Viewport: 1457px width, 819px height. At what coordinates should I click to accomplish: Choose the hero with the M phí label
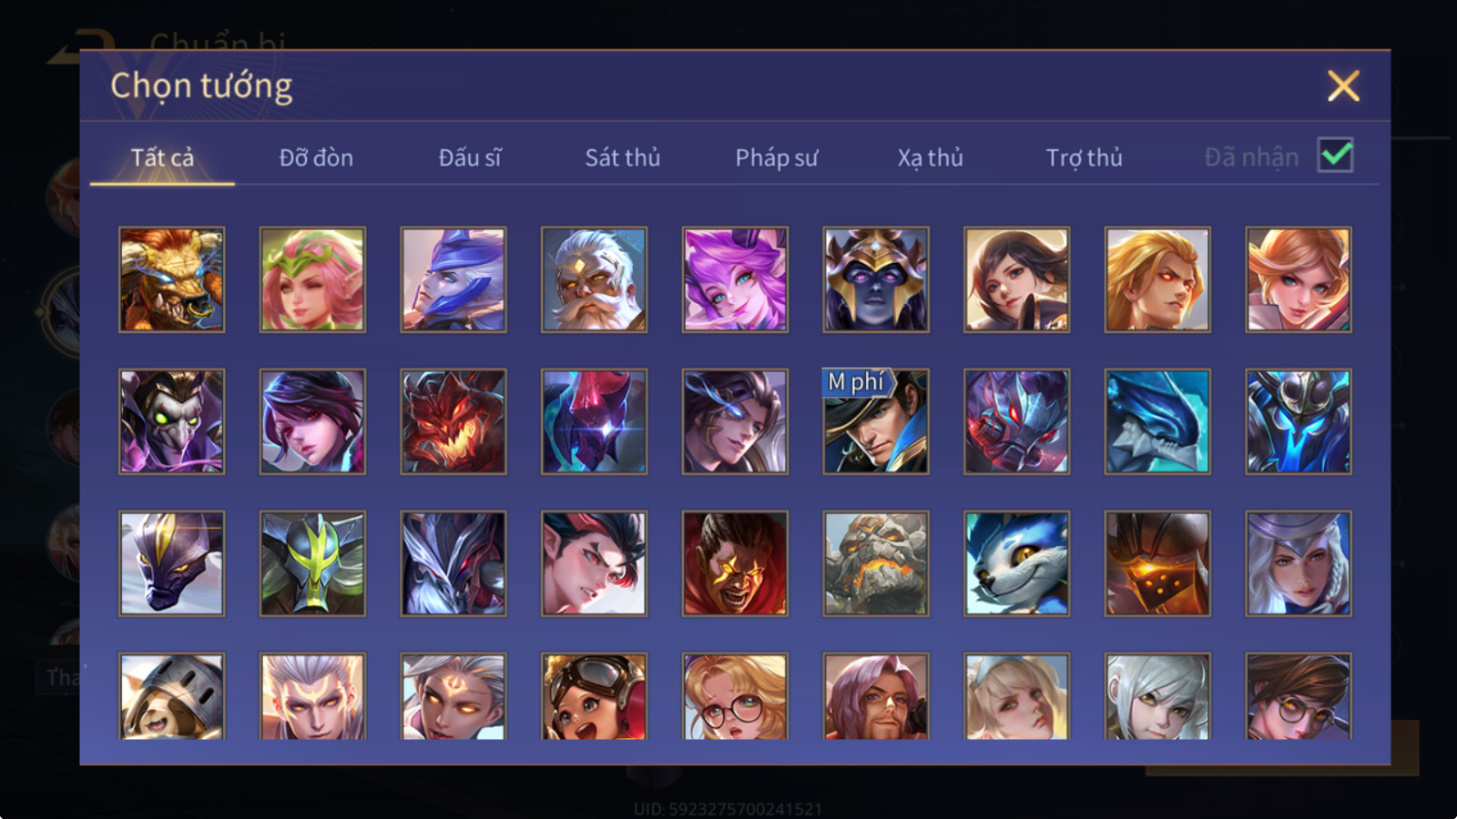pos(876,421)
